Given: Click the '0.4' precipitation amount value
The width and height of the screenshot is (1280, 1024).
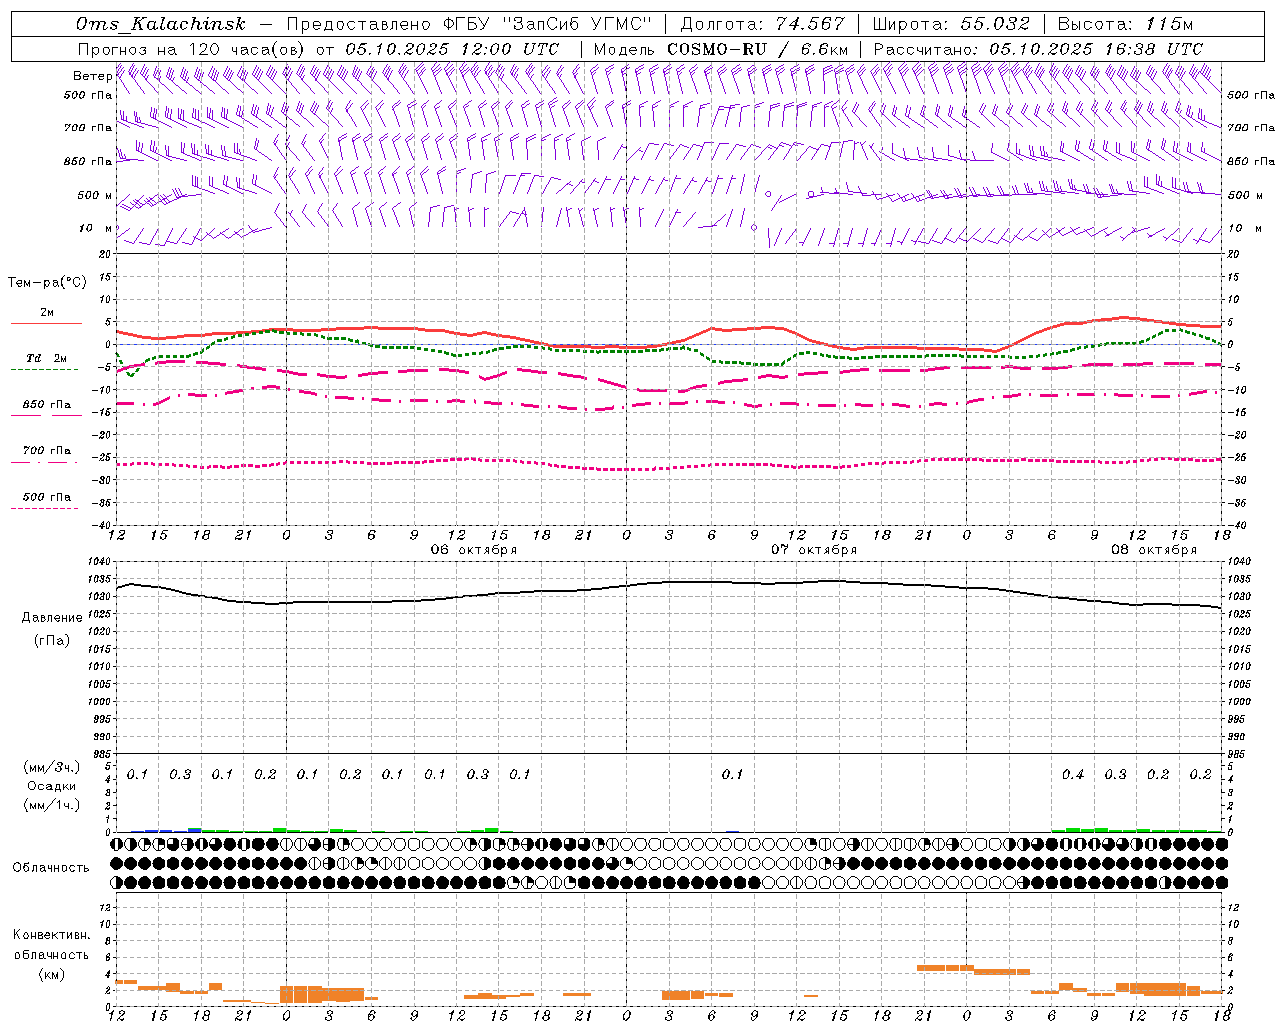Looking at the screenshot, I should pos(1073,775).
